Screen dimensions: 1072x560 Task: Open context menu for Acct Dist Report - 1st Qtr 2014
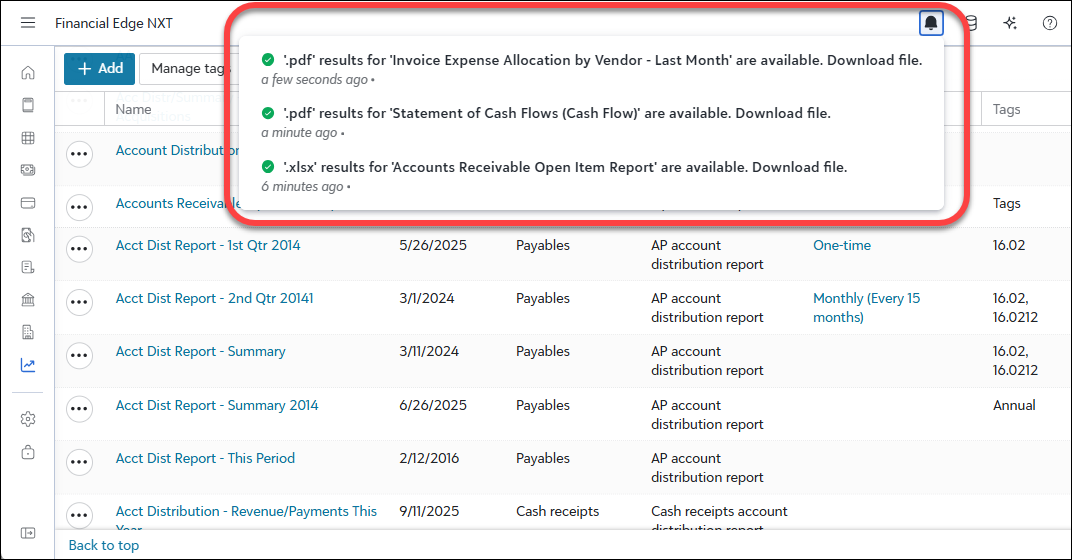(79, 249)
